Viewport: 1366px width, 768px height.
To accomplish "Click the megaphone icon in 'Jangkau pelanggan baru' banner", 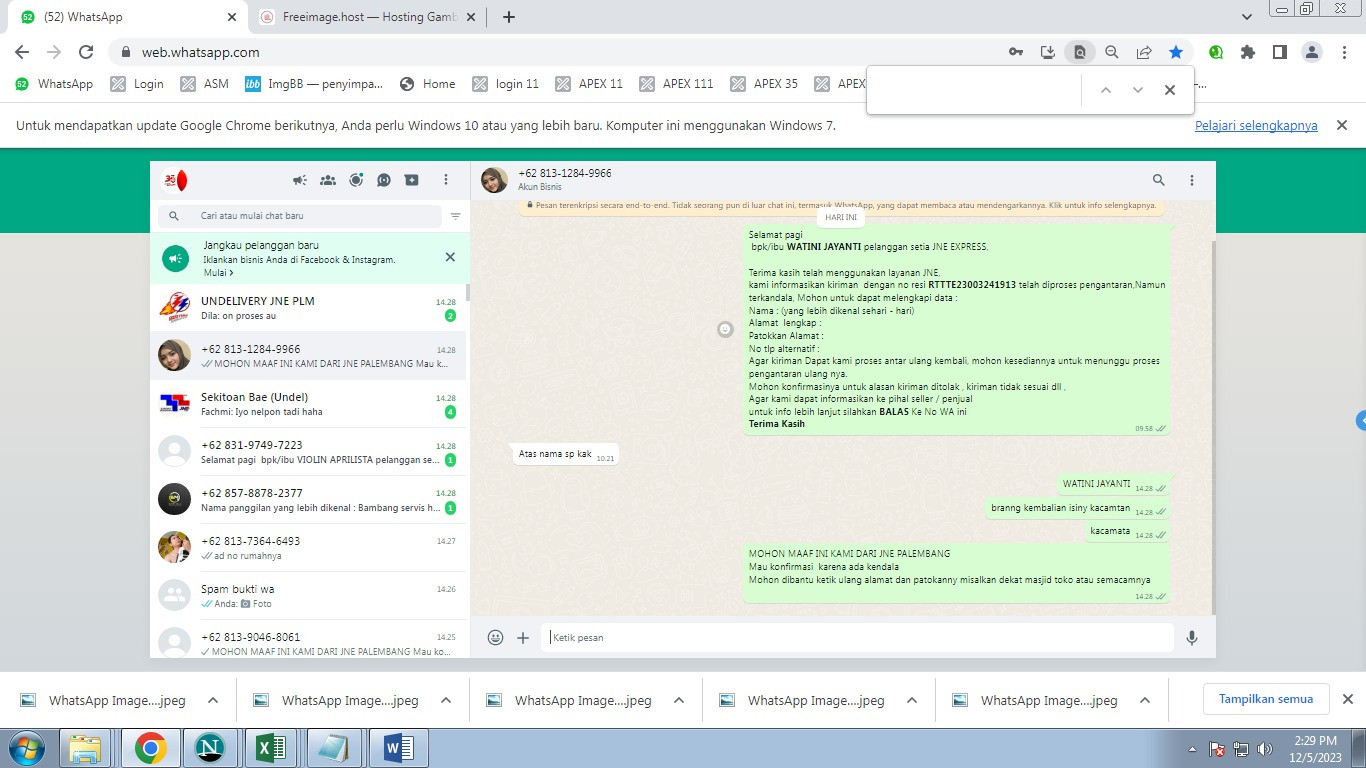I will click(176, 259).
